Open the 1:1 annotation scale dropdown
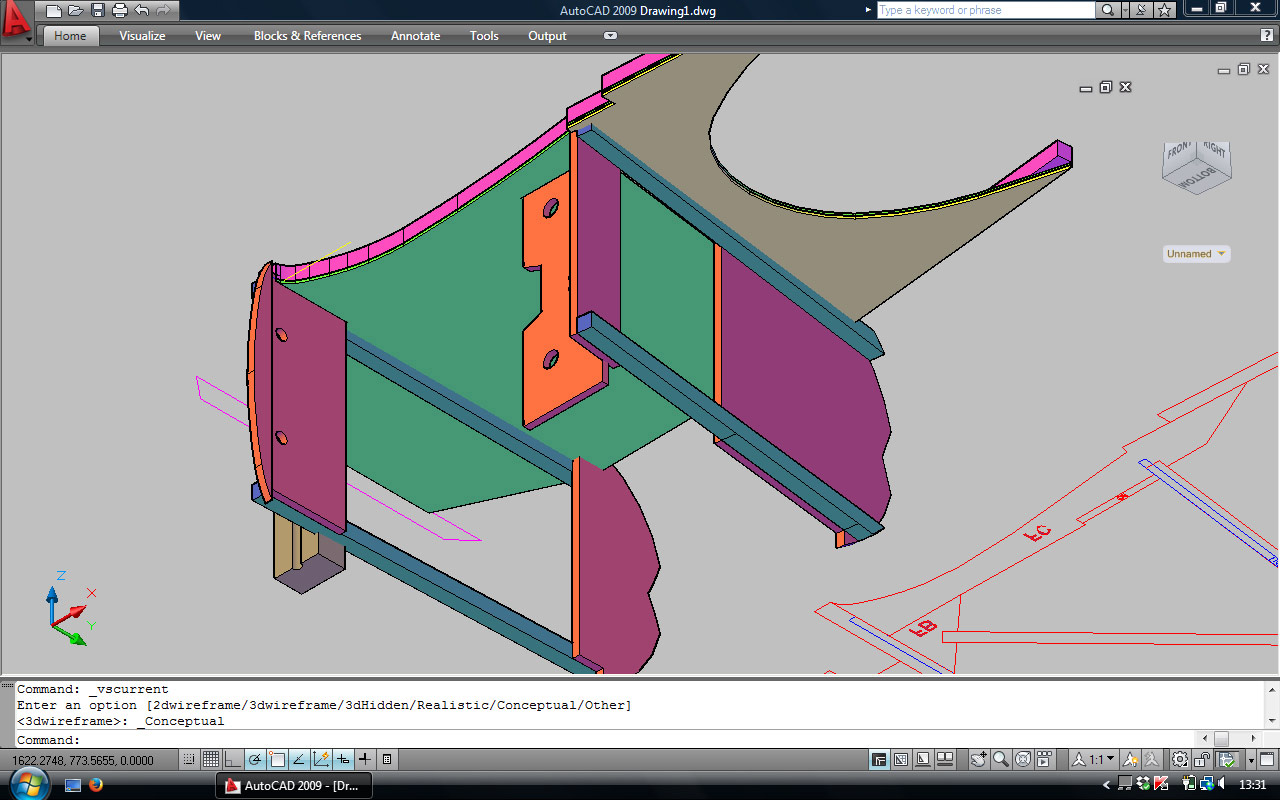This screenshot has height=800, width=1280. click(x=1101, y=760)
